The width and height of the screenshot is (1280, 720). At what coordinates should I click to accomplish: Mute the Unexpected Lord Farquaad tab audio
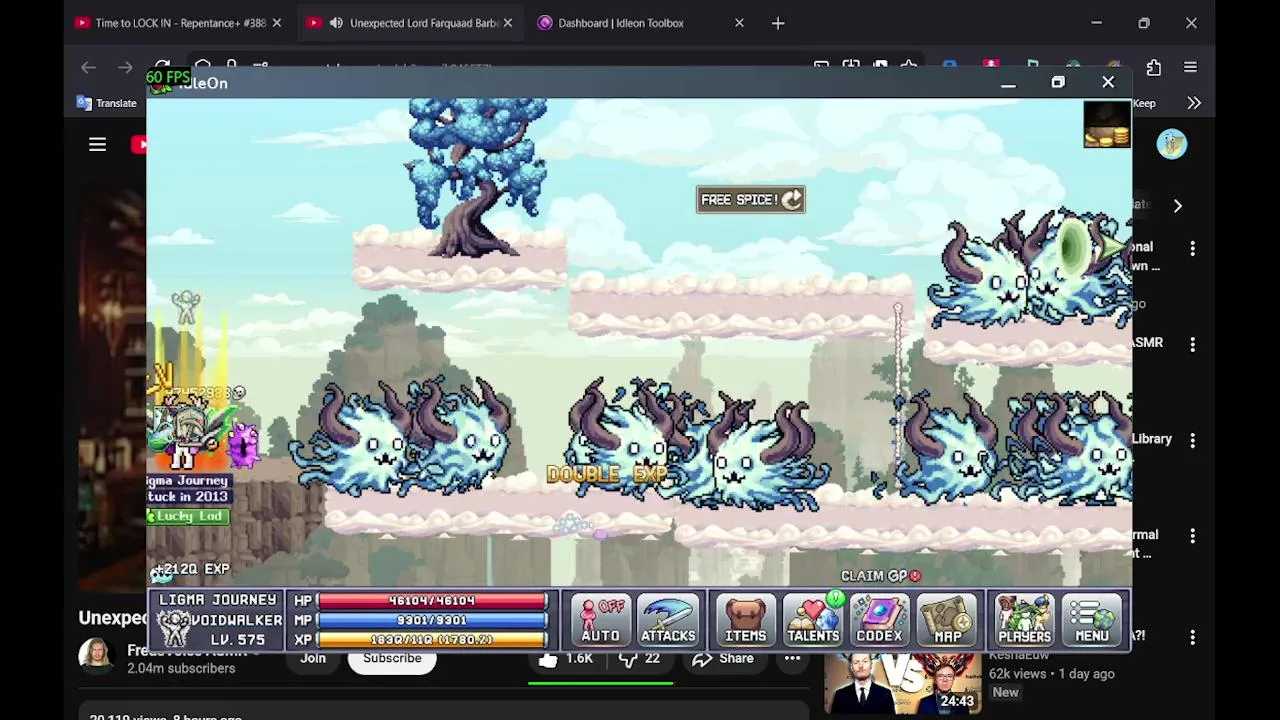337,23
